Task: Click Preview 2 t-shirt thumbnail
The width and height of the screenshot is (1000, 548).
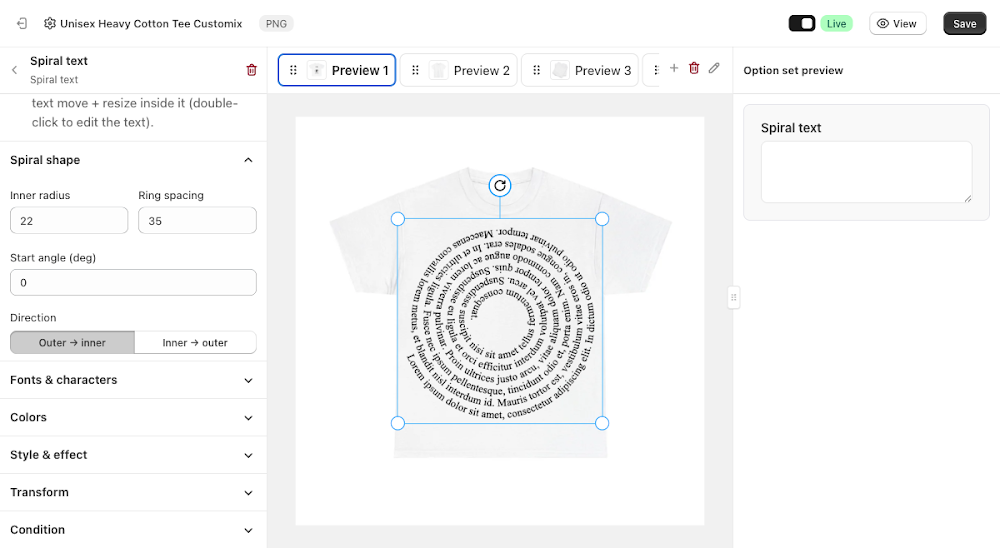Action: point(438,70)
